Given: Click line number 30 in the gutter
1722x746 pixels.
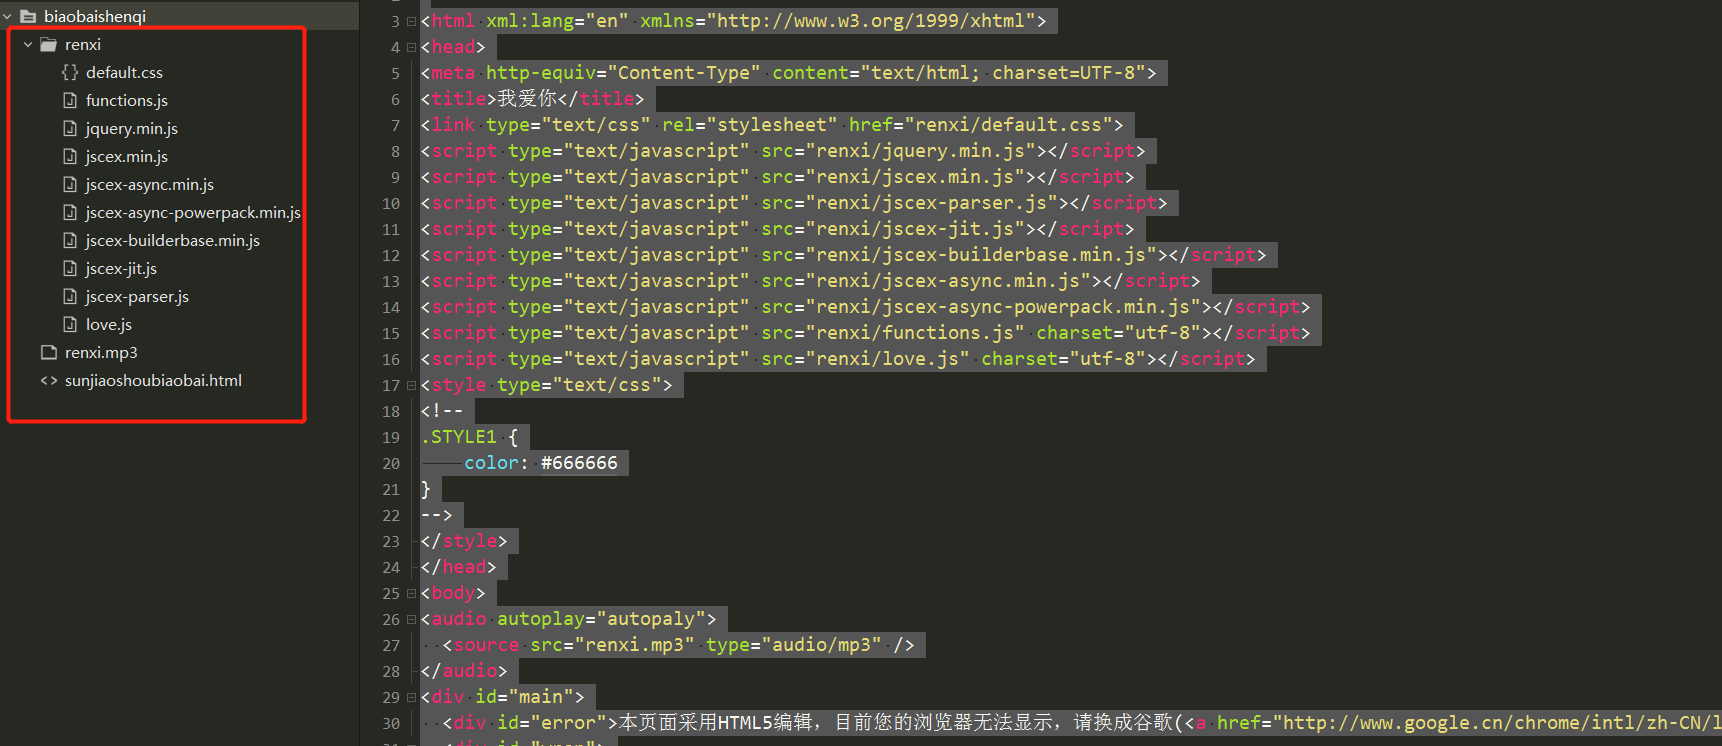Looking at the screenshot, I should (x=391, y=723).
